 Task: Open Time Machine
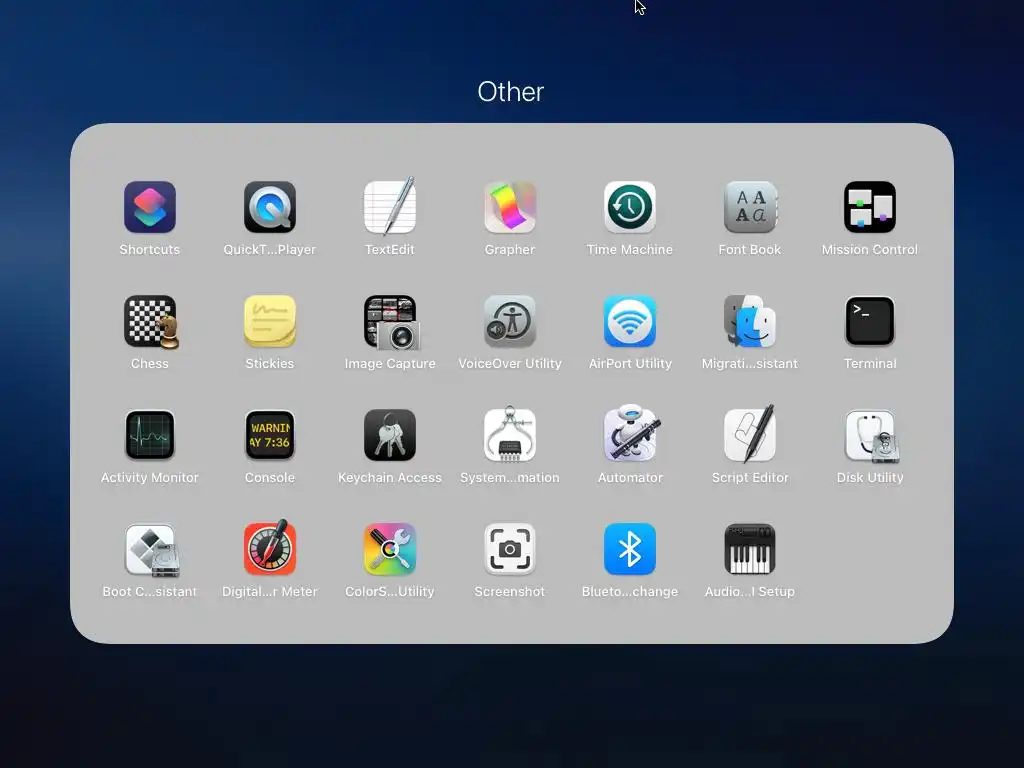tap(630, 207)
